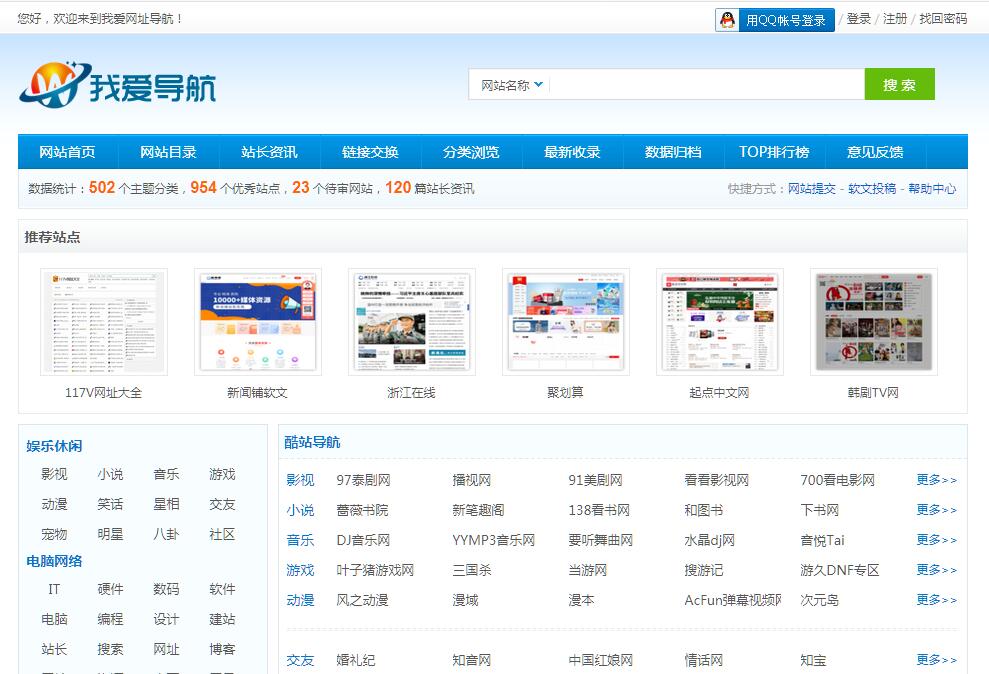Open the 新闻铺软文 site thumbnail
Screen dimensions: 989x674
(258, 322)
